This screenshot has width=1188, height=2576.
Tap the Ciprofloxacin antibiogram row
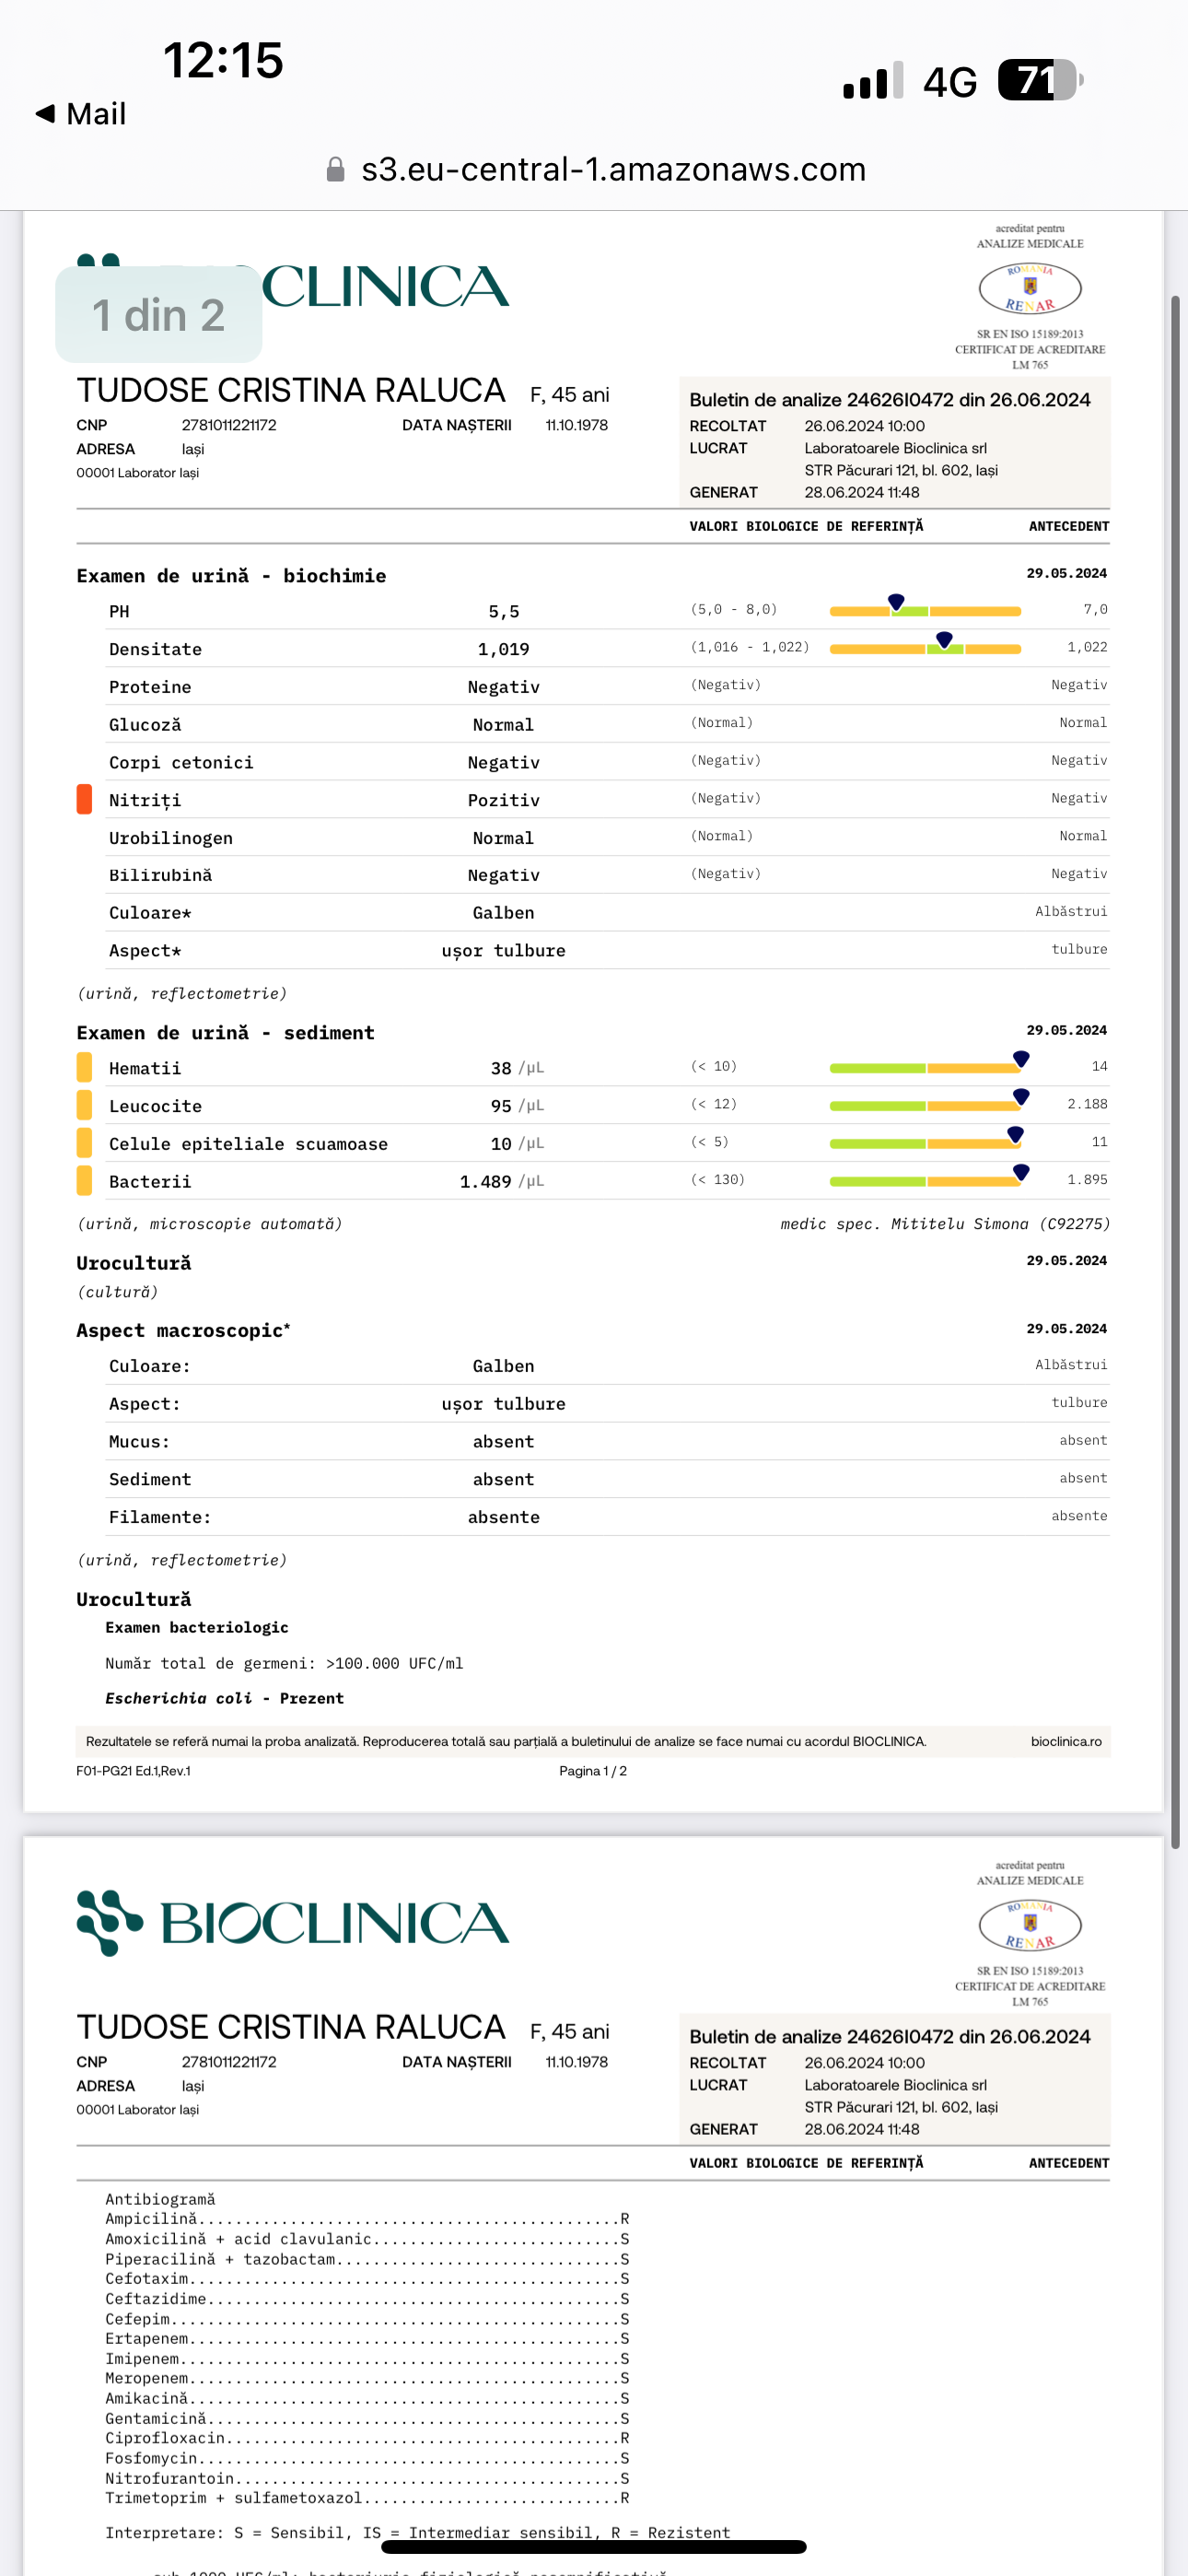367,2438
